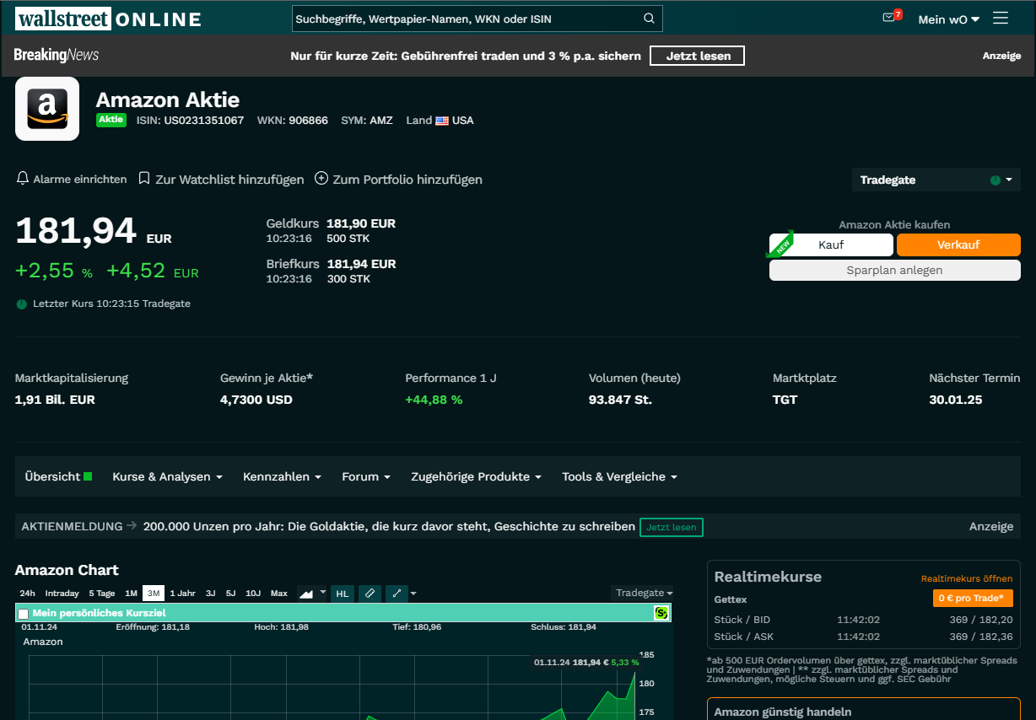
Task: Click the +44,88 % performance value
Action: tap(433, 400)
